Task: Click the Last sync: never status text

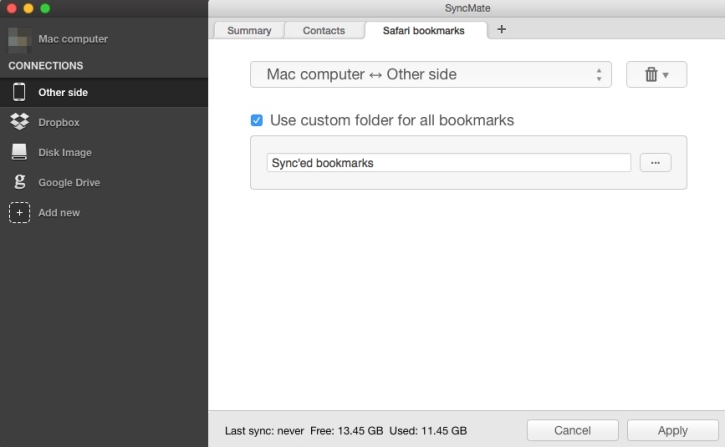Action: [264, 431]
